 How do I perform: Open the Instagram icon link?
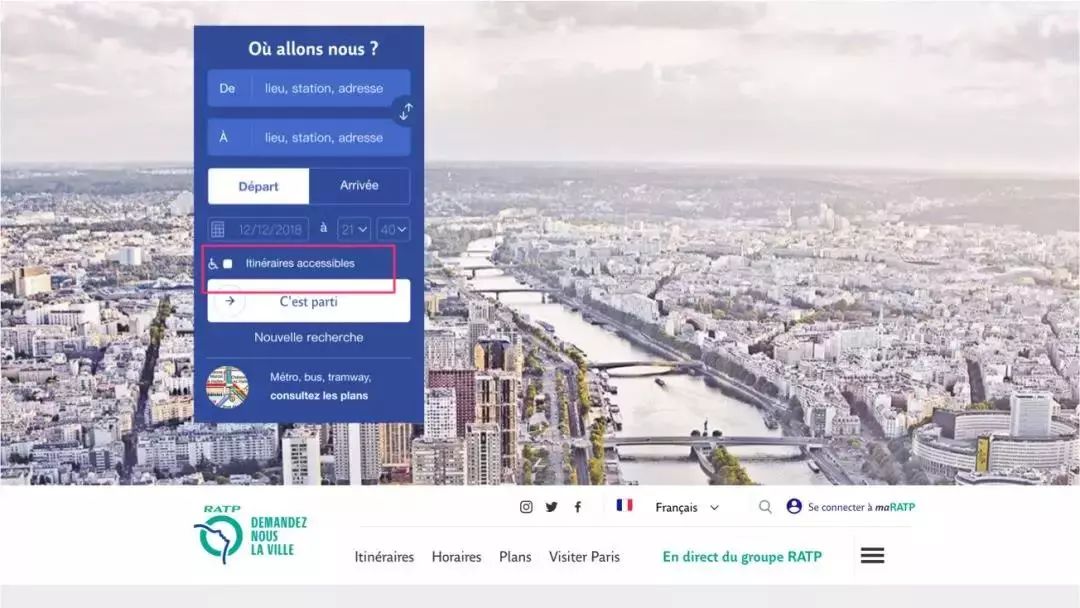526,507
